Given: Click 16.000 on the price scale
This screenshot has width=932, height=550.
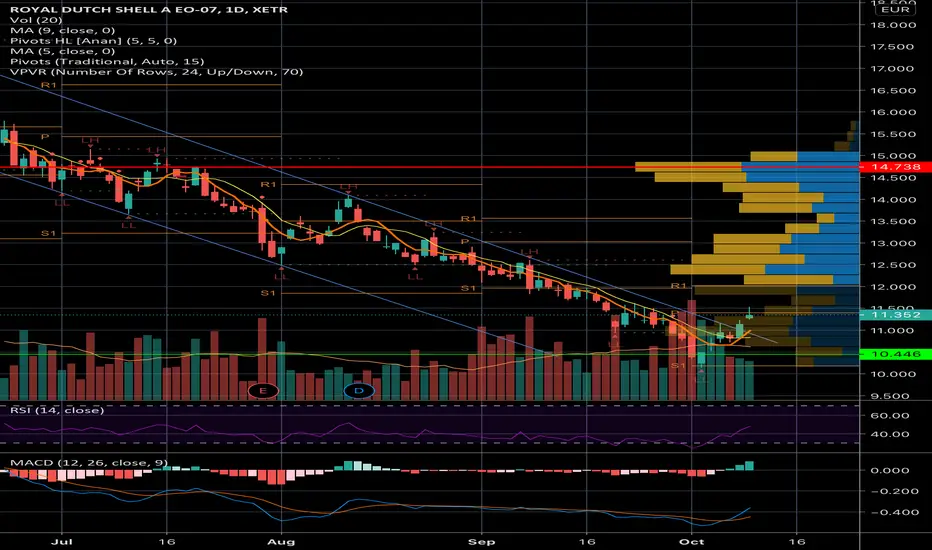Looking at the screenshot, I should point(892,112).
